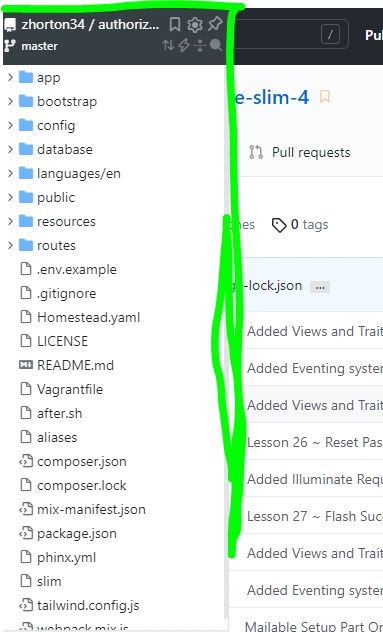Click the tags icon next to 0 tags
This screenshot has height=632, width=383.
coord(279,225)
